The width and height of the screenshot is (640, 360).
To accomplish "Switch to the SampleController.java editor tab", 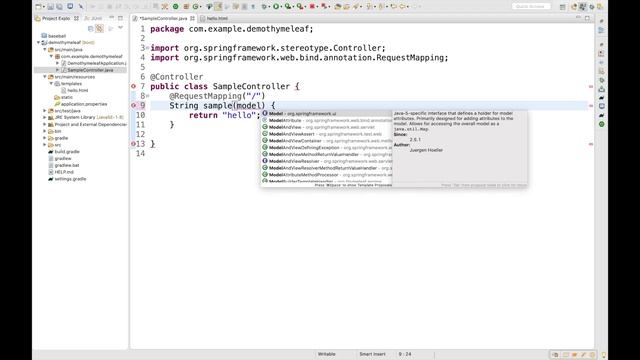I will [164, 18].
